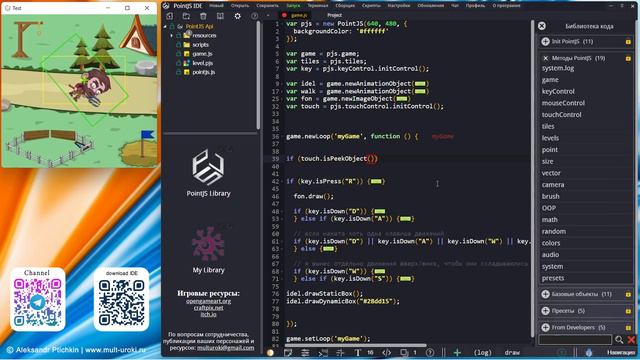Clear the library search with the red X
Viewport: 640px width, 360px height.
click(631, 339)
